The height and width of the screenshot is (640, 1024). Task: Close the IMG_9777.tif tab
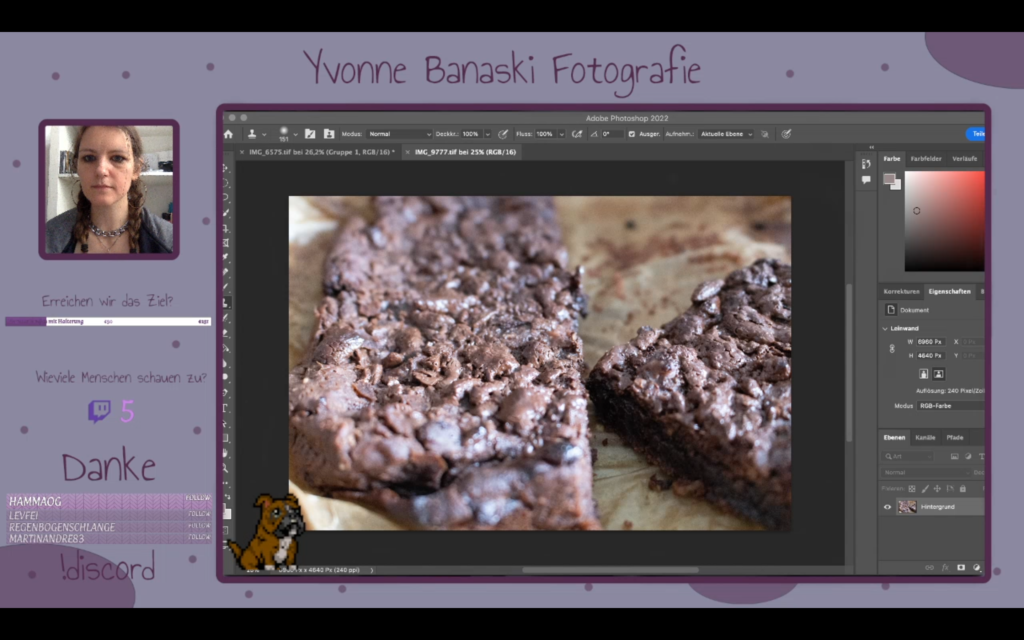pyautogui.click(x=408, y=152)
